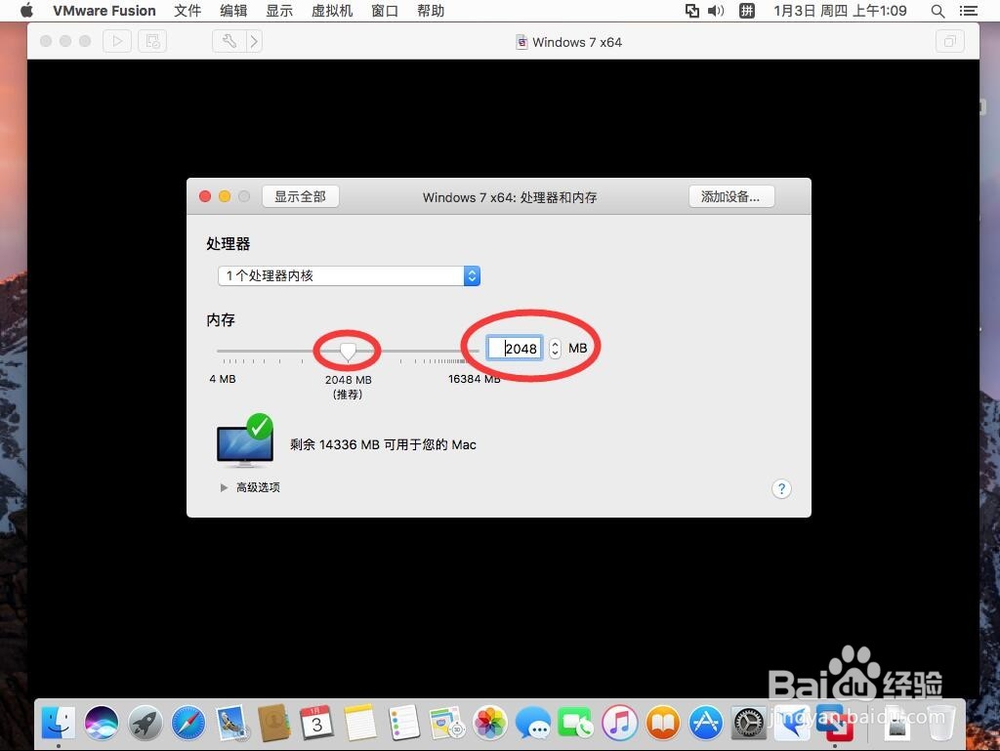The image size is (1000, 751).
Task: Open the 帮助 menu
Action: click(x=431, y=11)
